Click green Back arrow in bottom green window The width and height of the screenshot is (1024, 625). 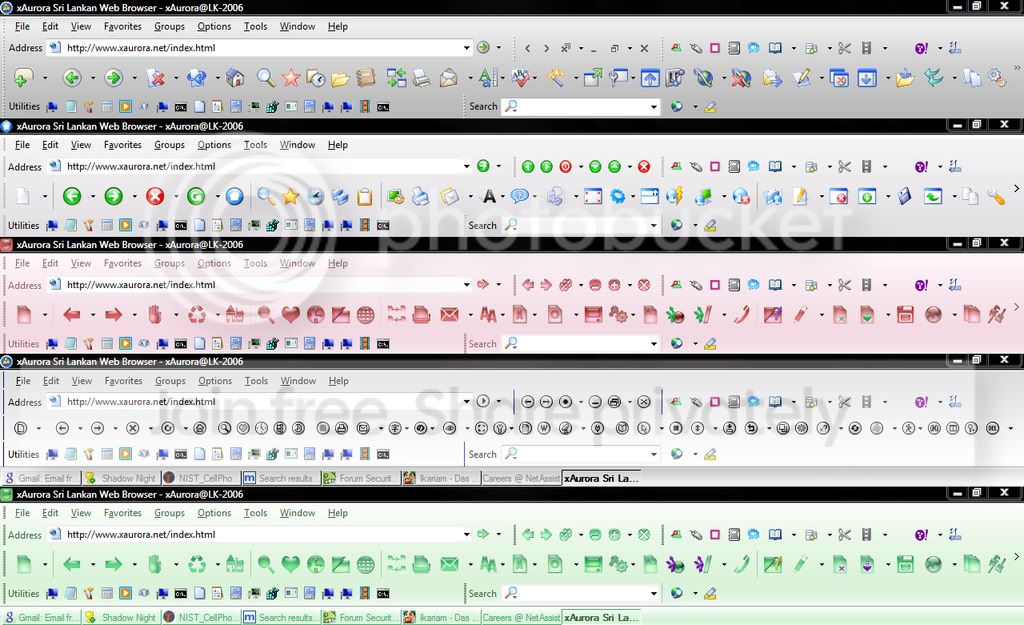point(72,564)
